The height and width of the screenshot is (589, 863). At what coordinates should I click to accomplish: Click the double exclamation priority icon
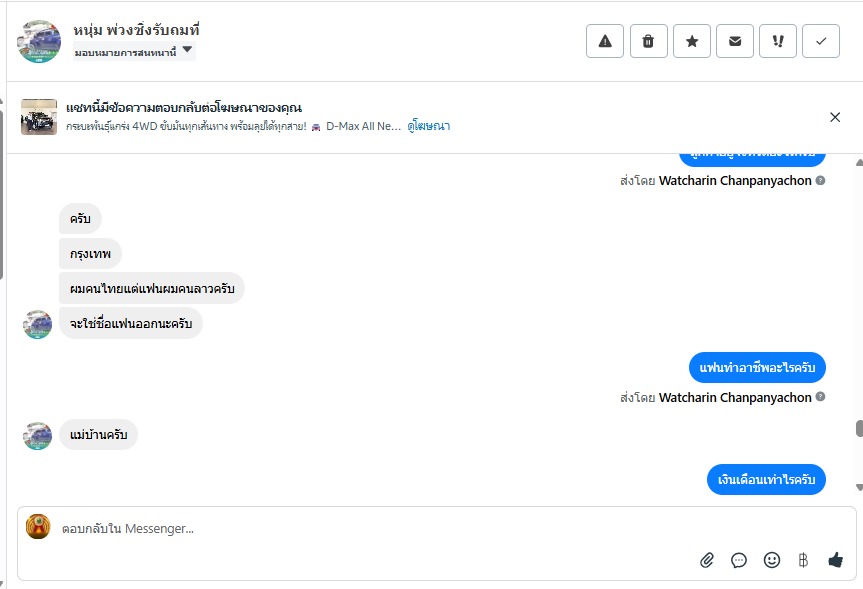click(x=778, y=41)
